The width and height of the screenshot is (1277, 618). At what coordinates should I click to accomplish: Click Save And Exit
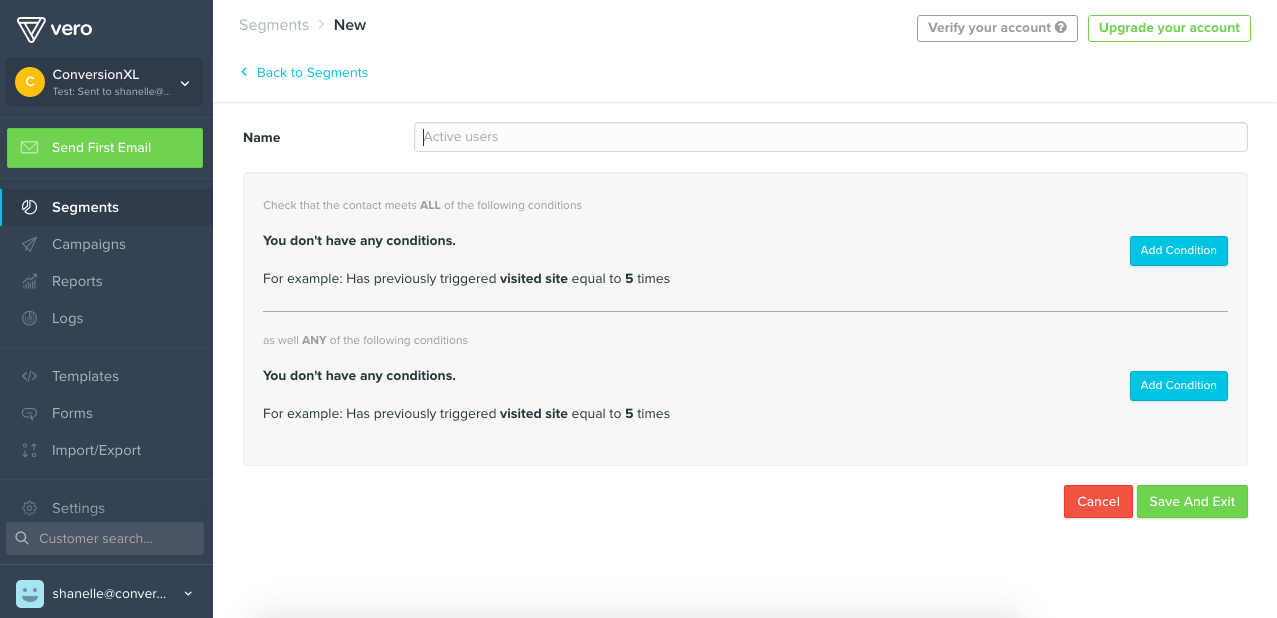coord(1192,501)
